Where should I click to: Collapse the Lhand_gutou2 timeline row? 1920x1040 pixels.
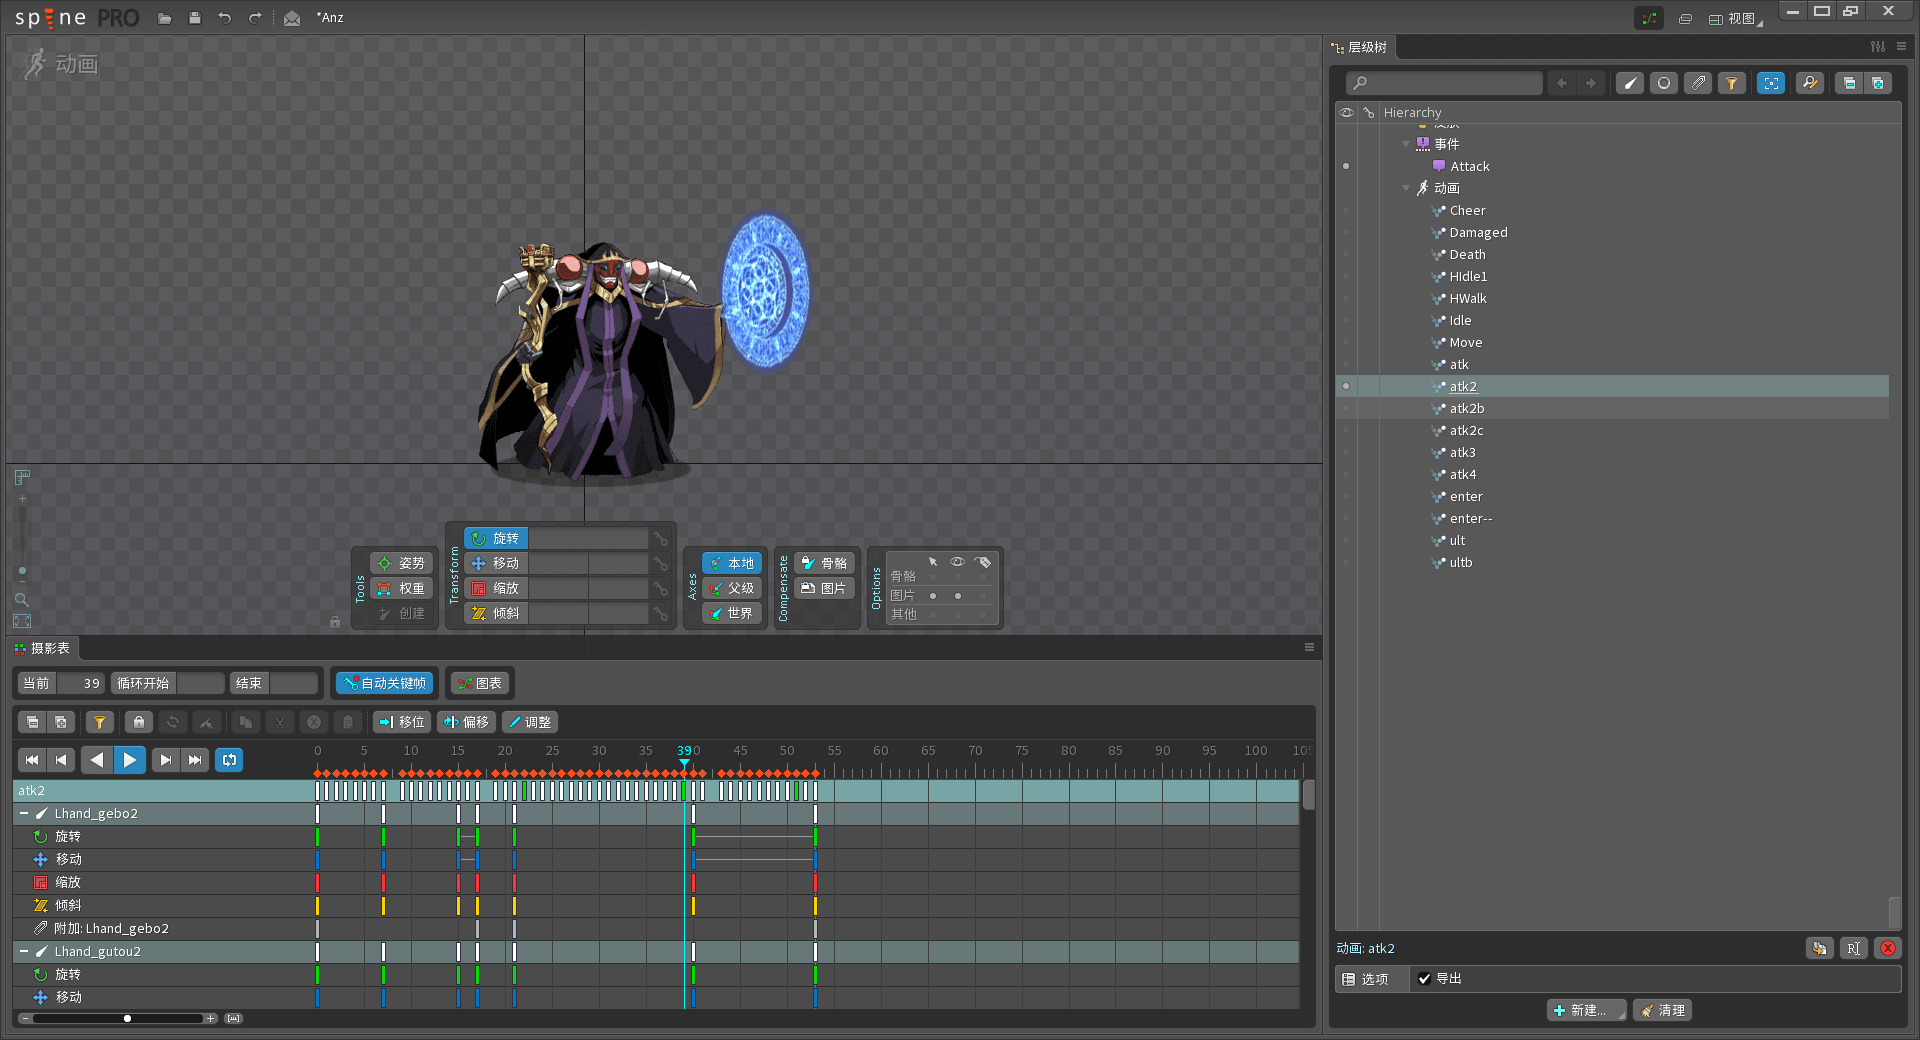(24, 952)
